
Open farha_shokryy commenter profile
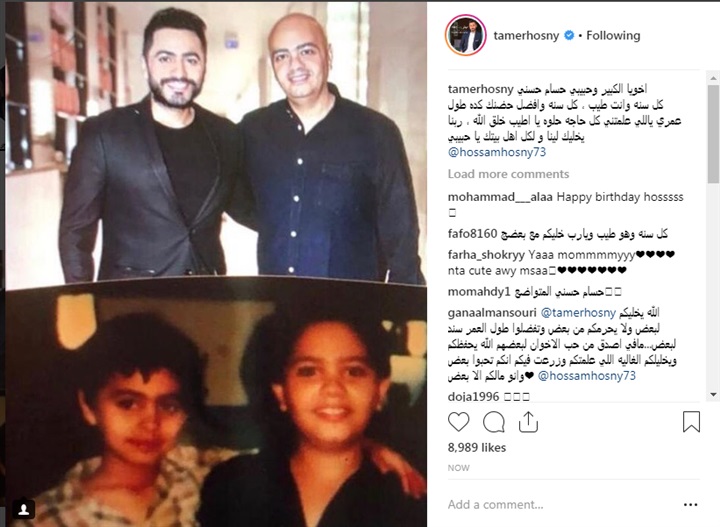click(486, 255)
